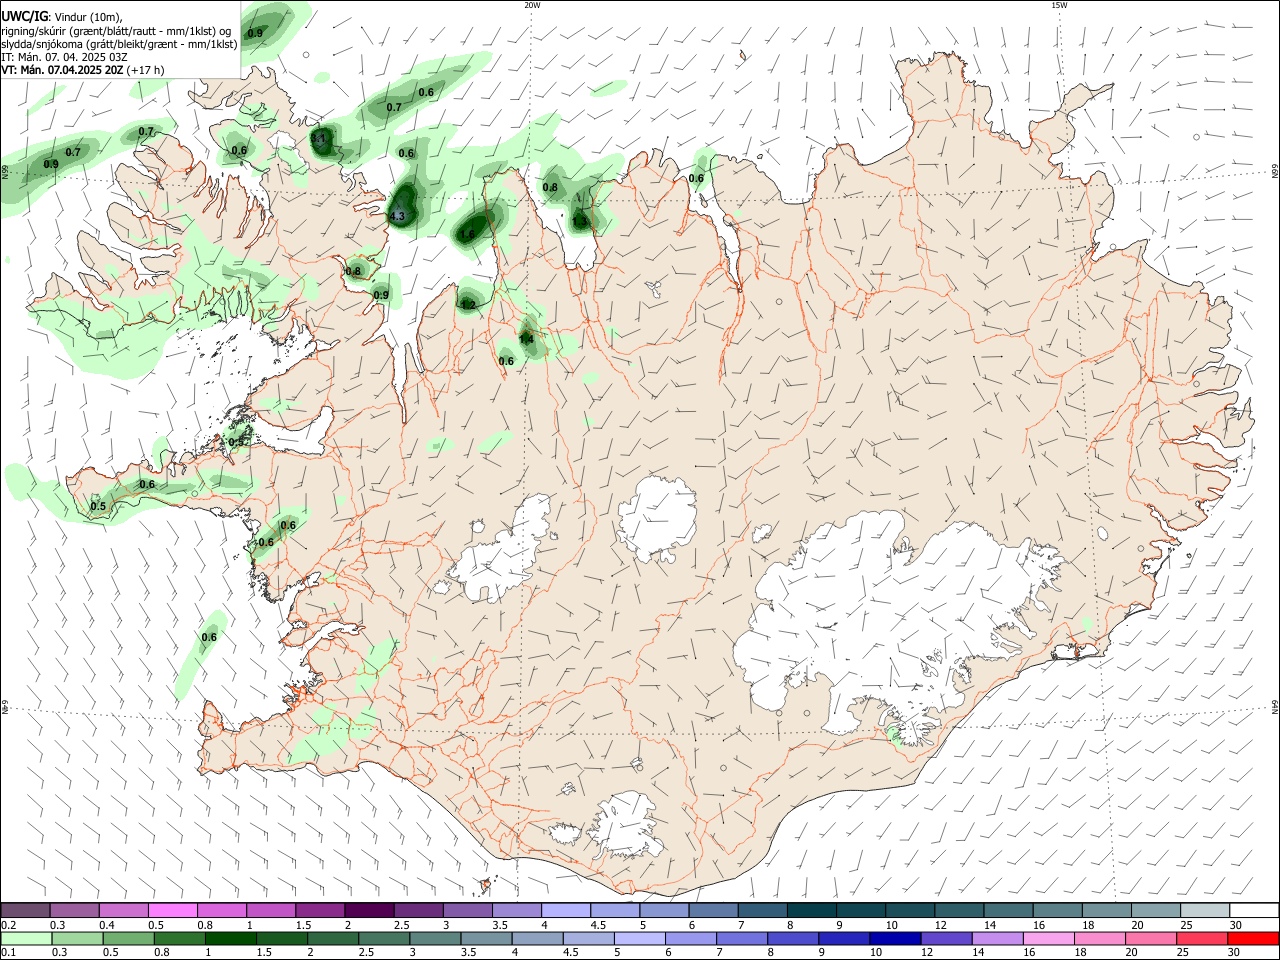Select the darkest purple swatch labeled 2
Viewport: 1280px width, 960px height.
pyautogui.click(x=368, y=910)
